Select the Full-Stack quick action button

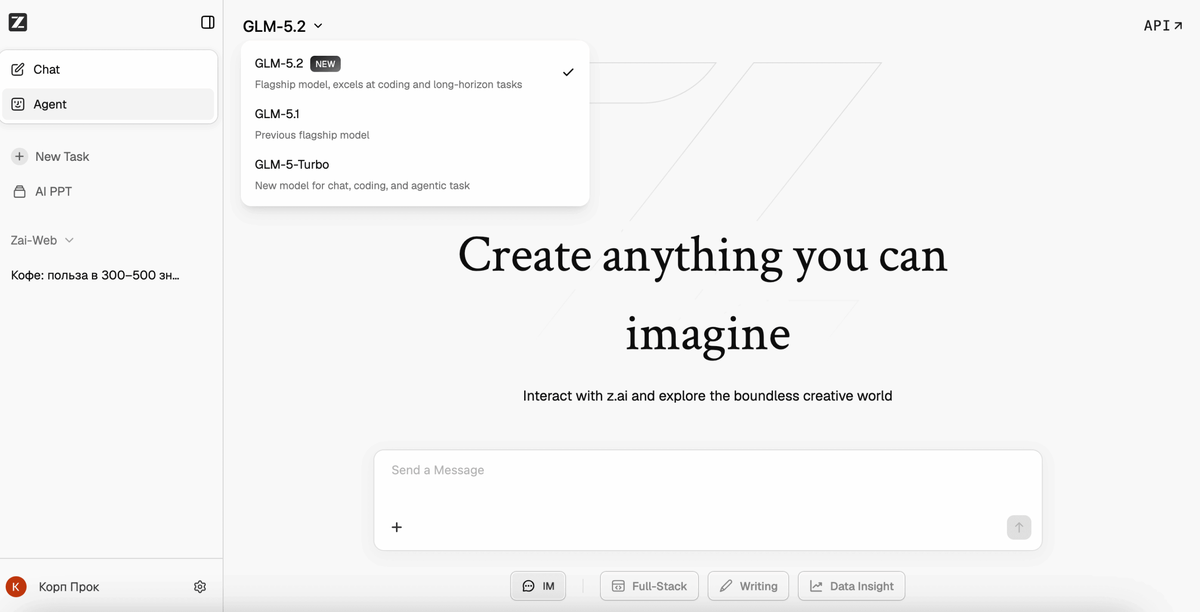click(x=649, y=586)
